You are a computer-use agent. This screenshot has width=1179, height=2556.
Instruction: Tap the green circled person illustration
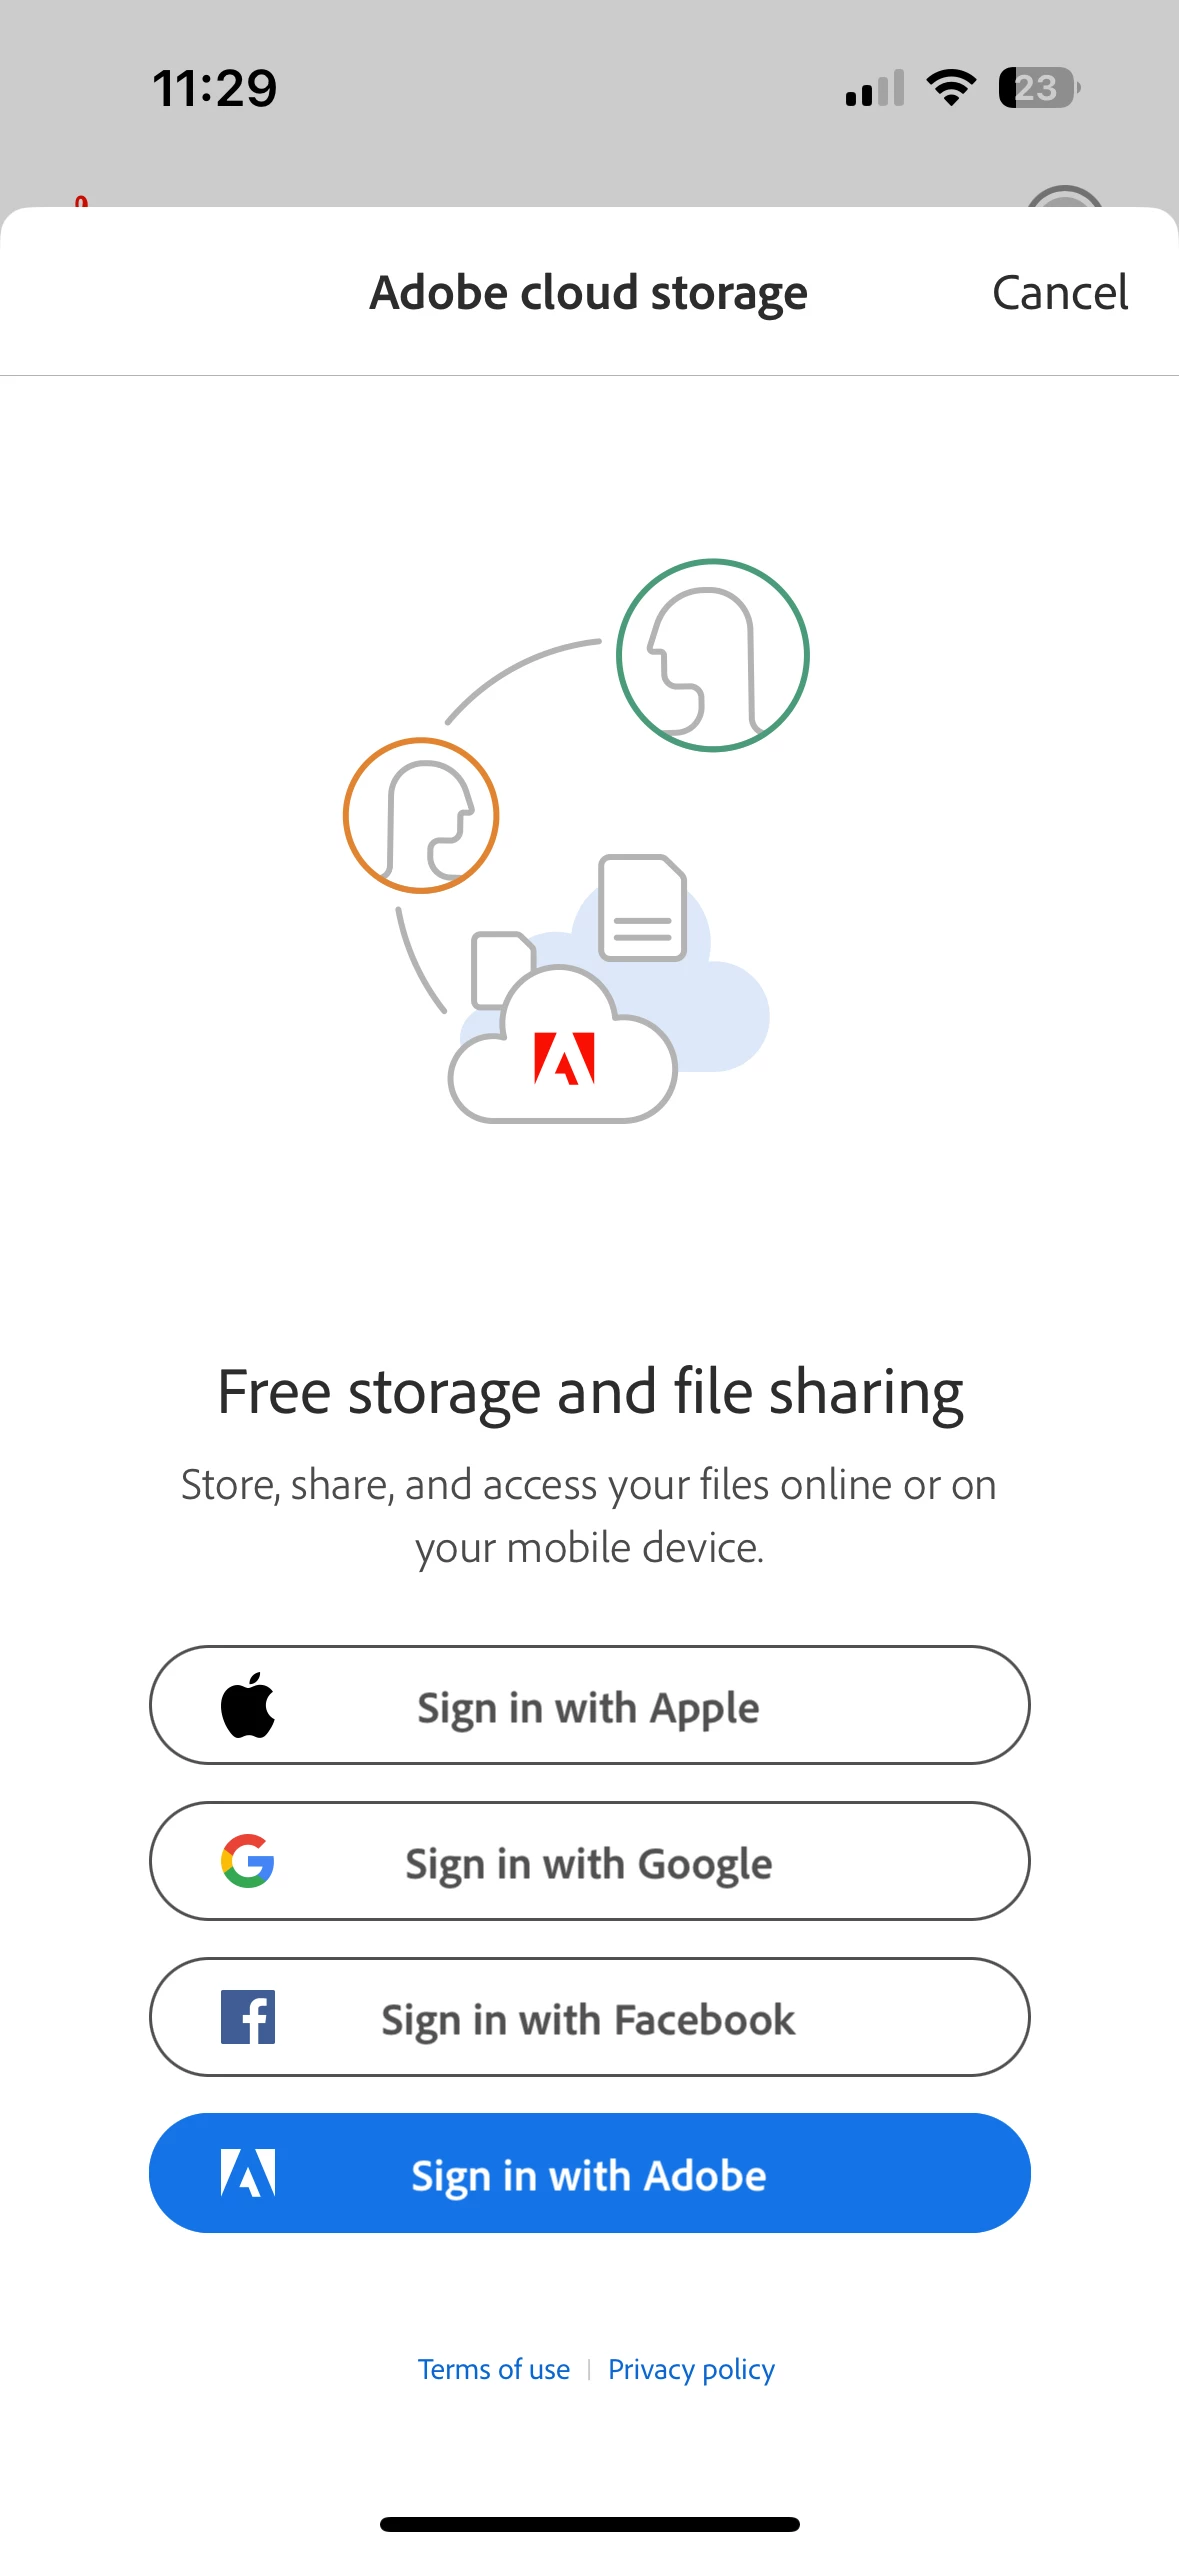[712, 655]
